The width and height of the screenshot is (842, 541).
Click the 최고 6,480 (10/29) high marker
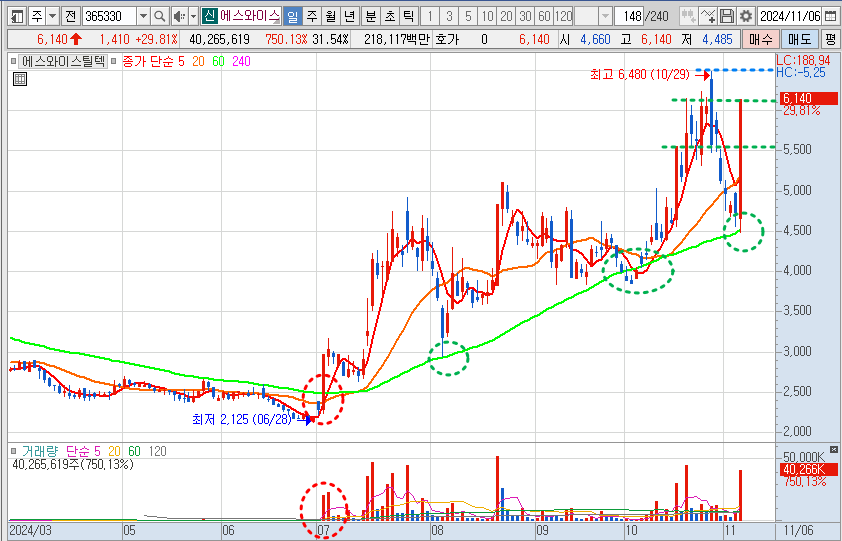pyautogui.click(x=640, y=75)
